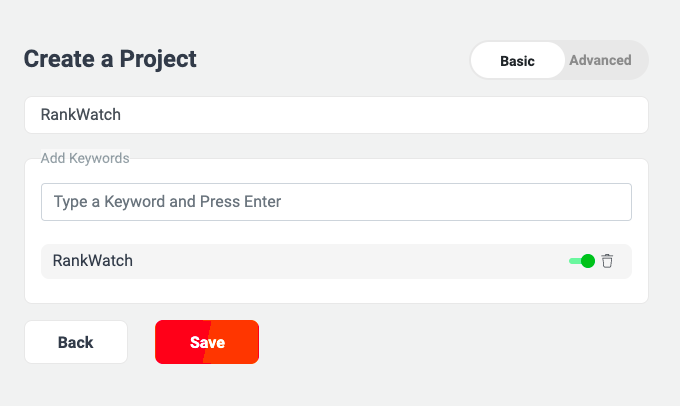Screen dimensions: 680x406
Task: Click the Save button
Action: click(207, 342)
